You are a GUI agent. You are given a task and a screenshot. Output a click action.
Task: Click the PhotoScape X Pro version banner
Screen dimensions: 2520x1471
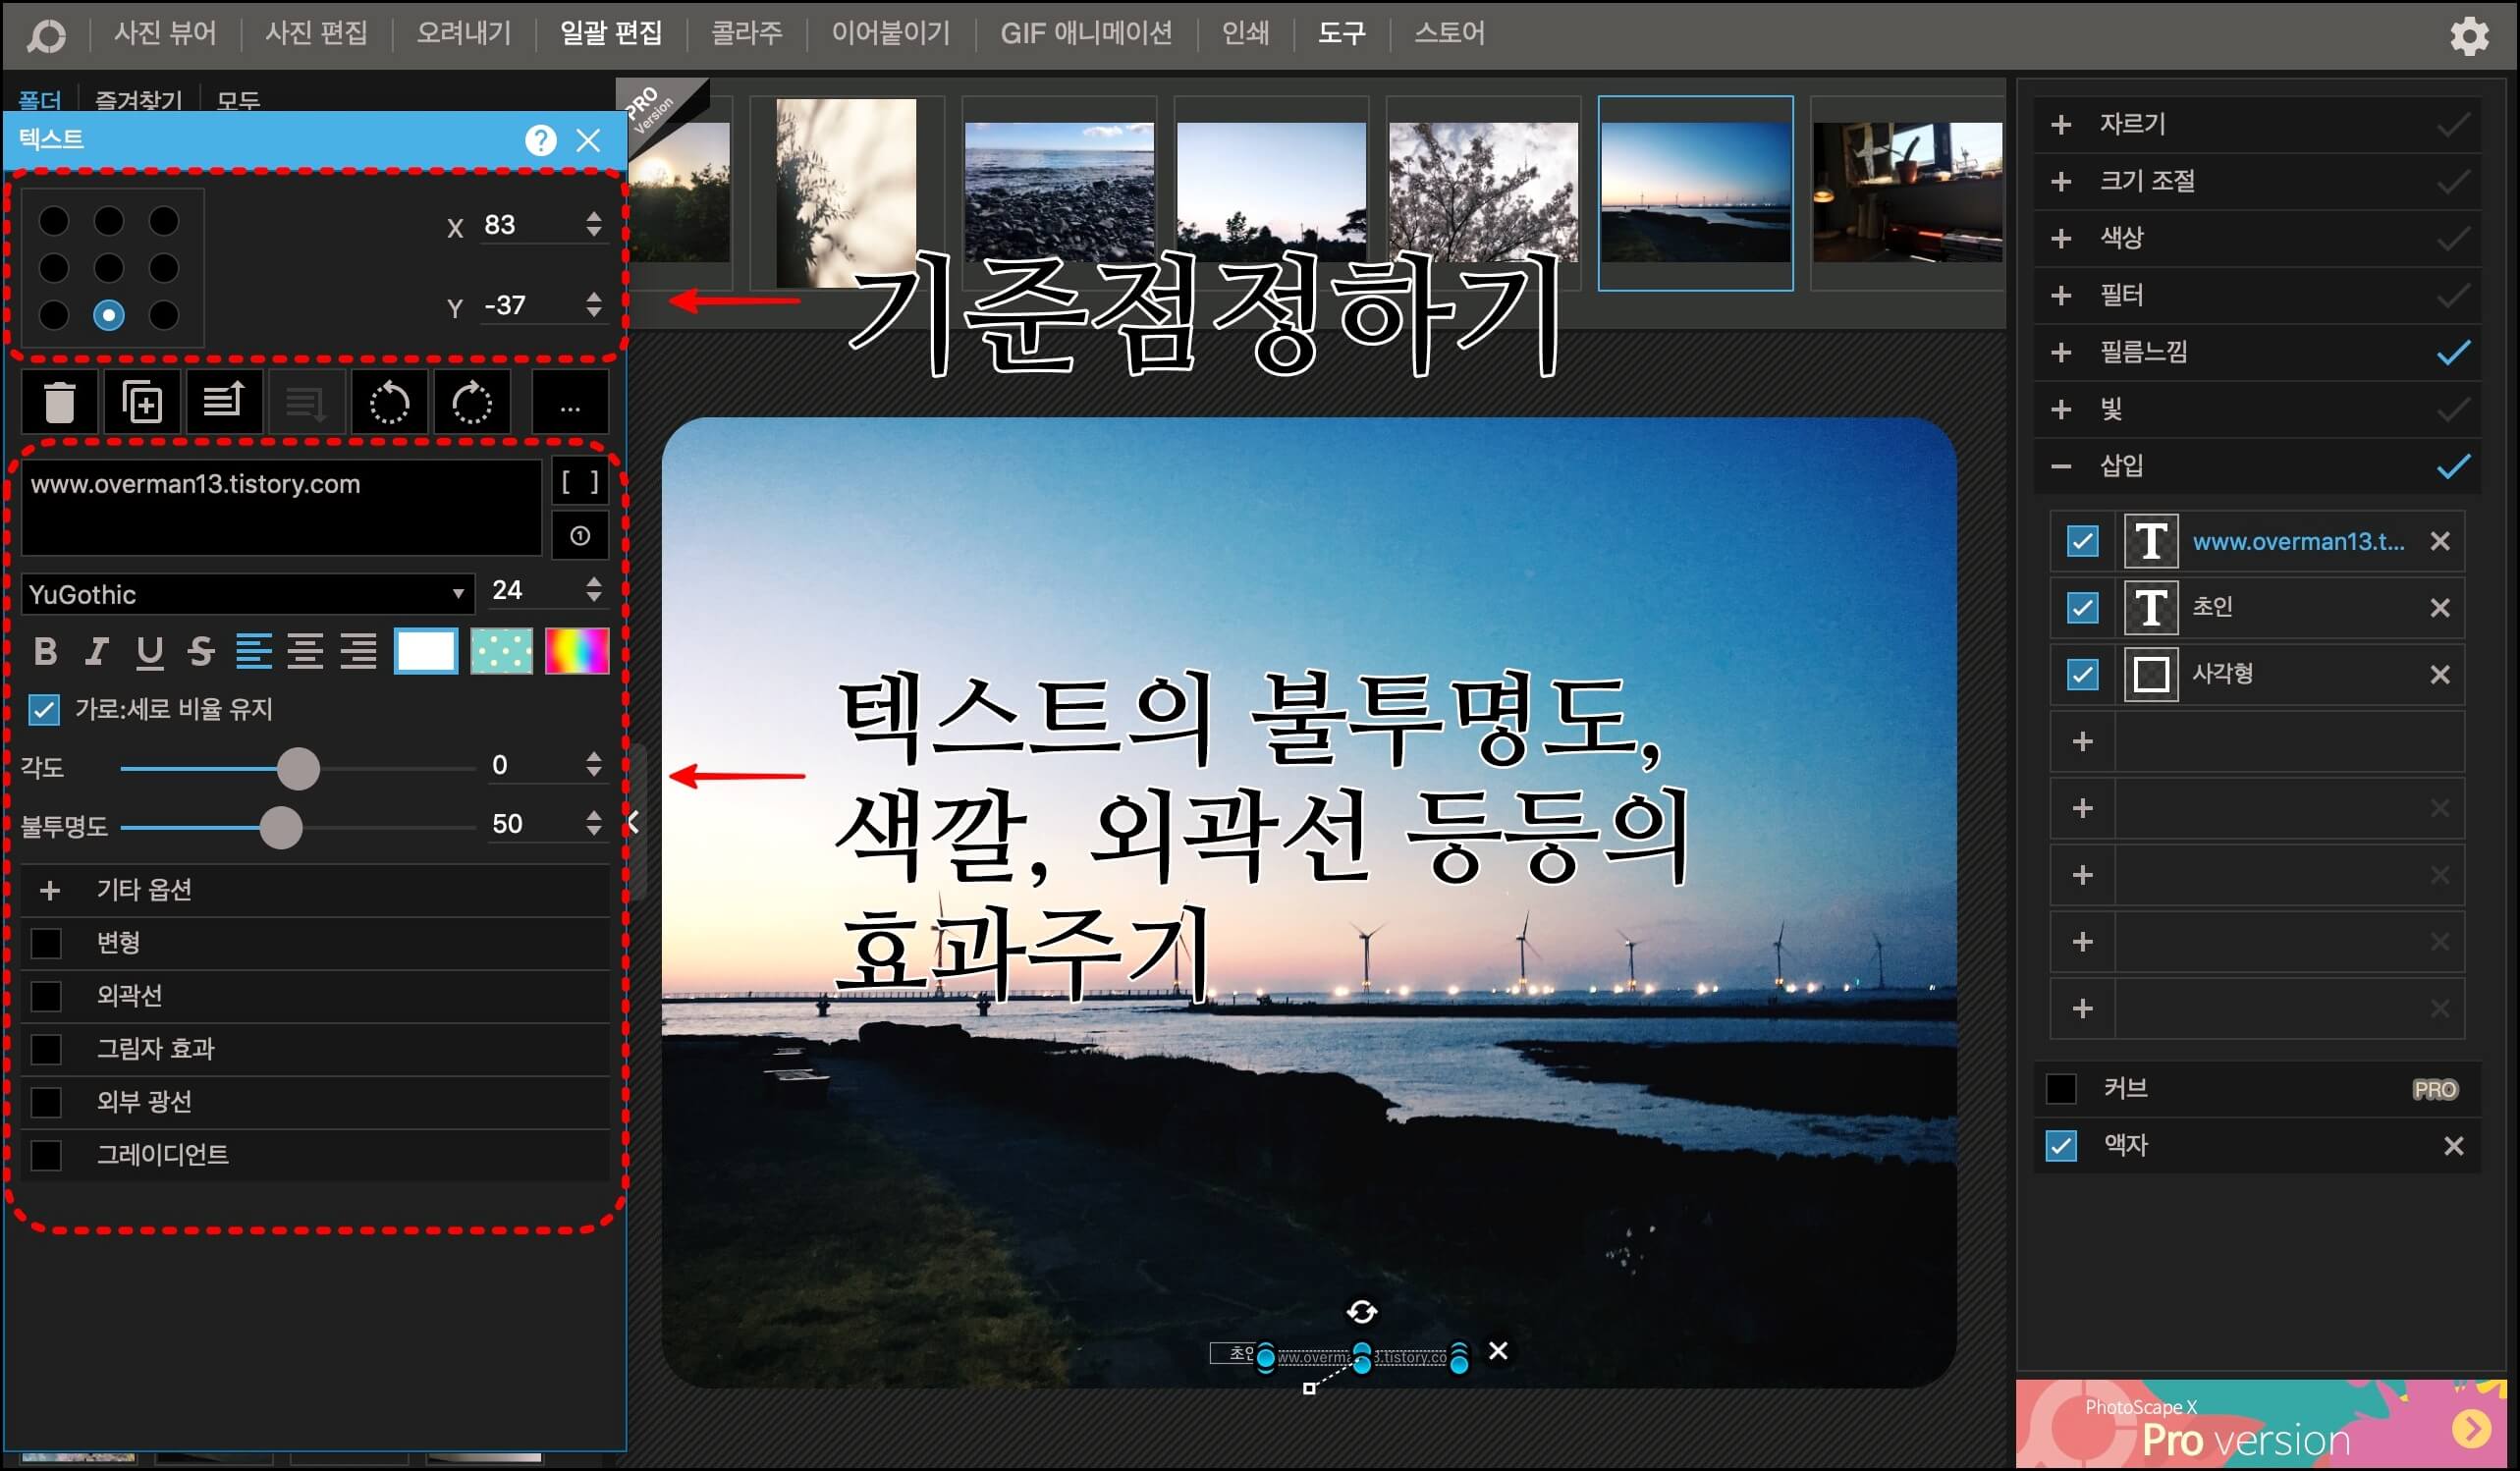click(2260, 1425)
